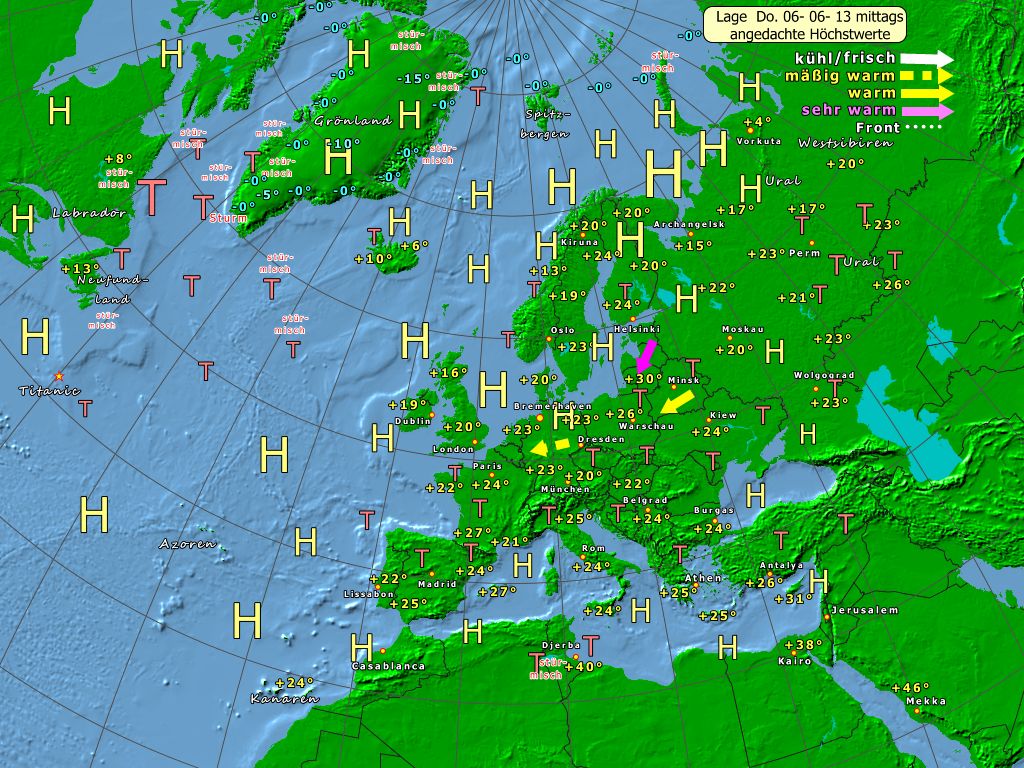Click the 'Djerba' label
This screenshot has height=768, width=1024.
click(561, 645)
